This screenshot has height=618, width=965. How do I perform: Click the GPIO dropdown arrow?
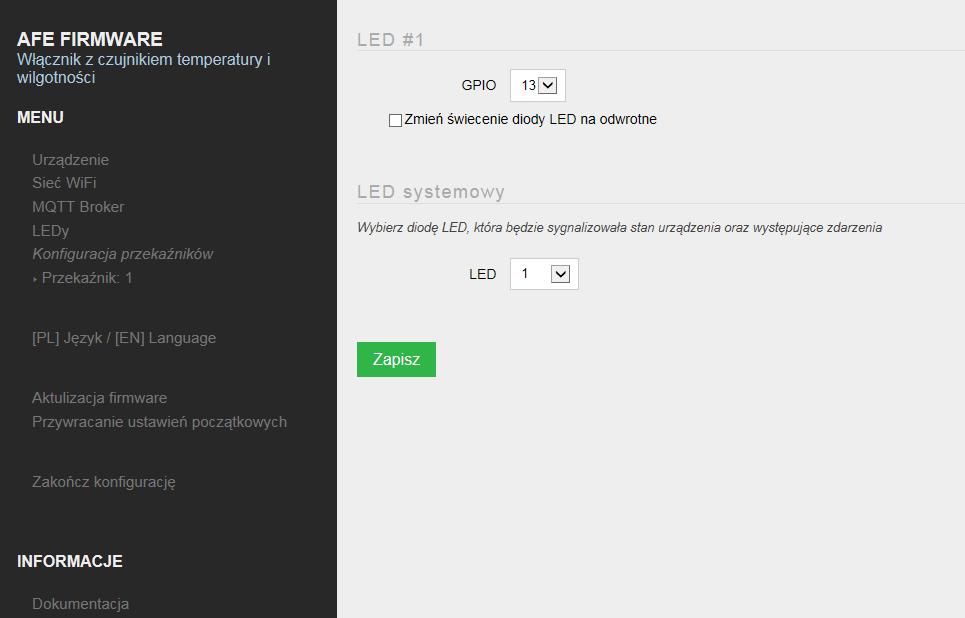coord(548,86)
